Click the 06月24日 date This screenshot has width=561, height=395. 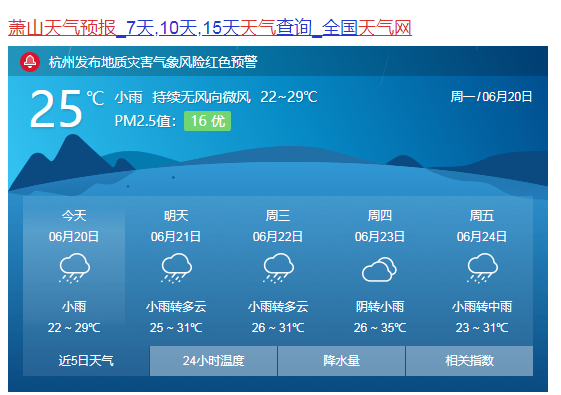(482, 236)
